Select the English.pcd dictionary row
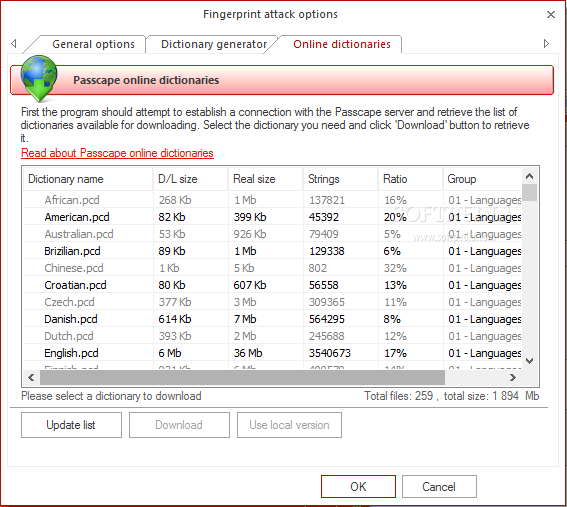 [272, 353]
